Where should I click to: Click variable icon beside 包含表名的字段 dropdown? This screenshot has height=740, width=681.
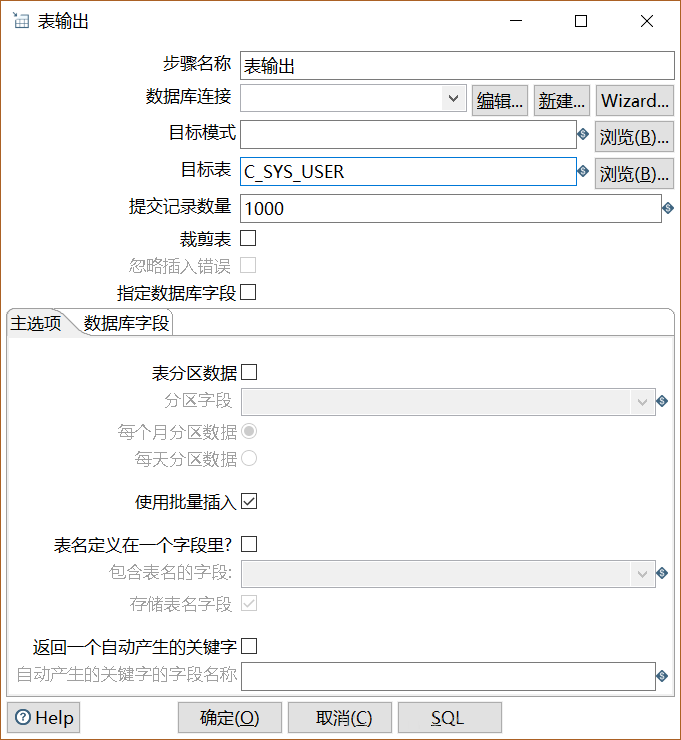tap(662, 573)
